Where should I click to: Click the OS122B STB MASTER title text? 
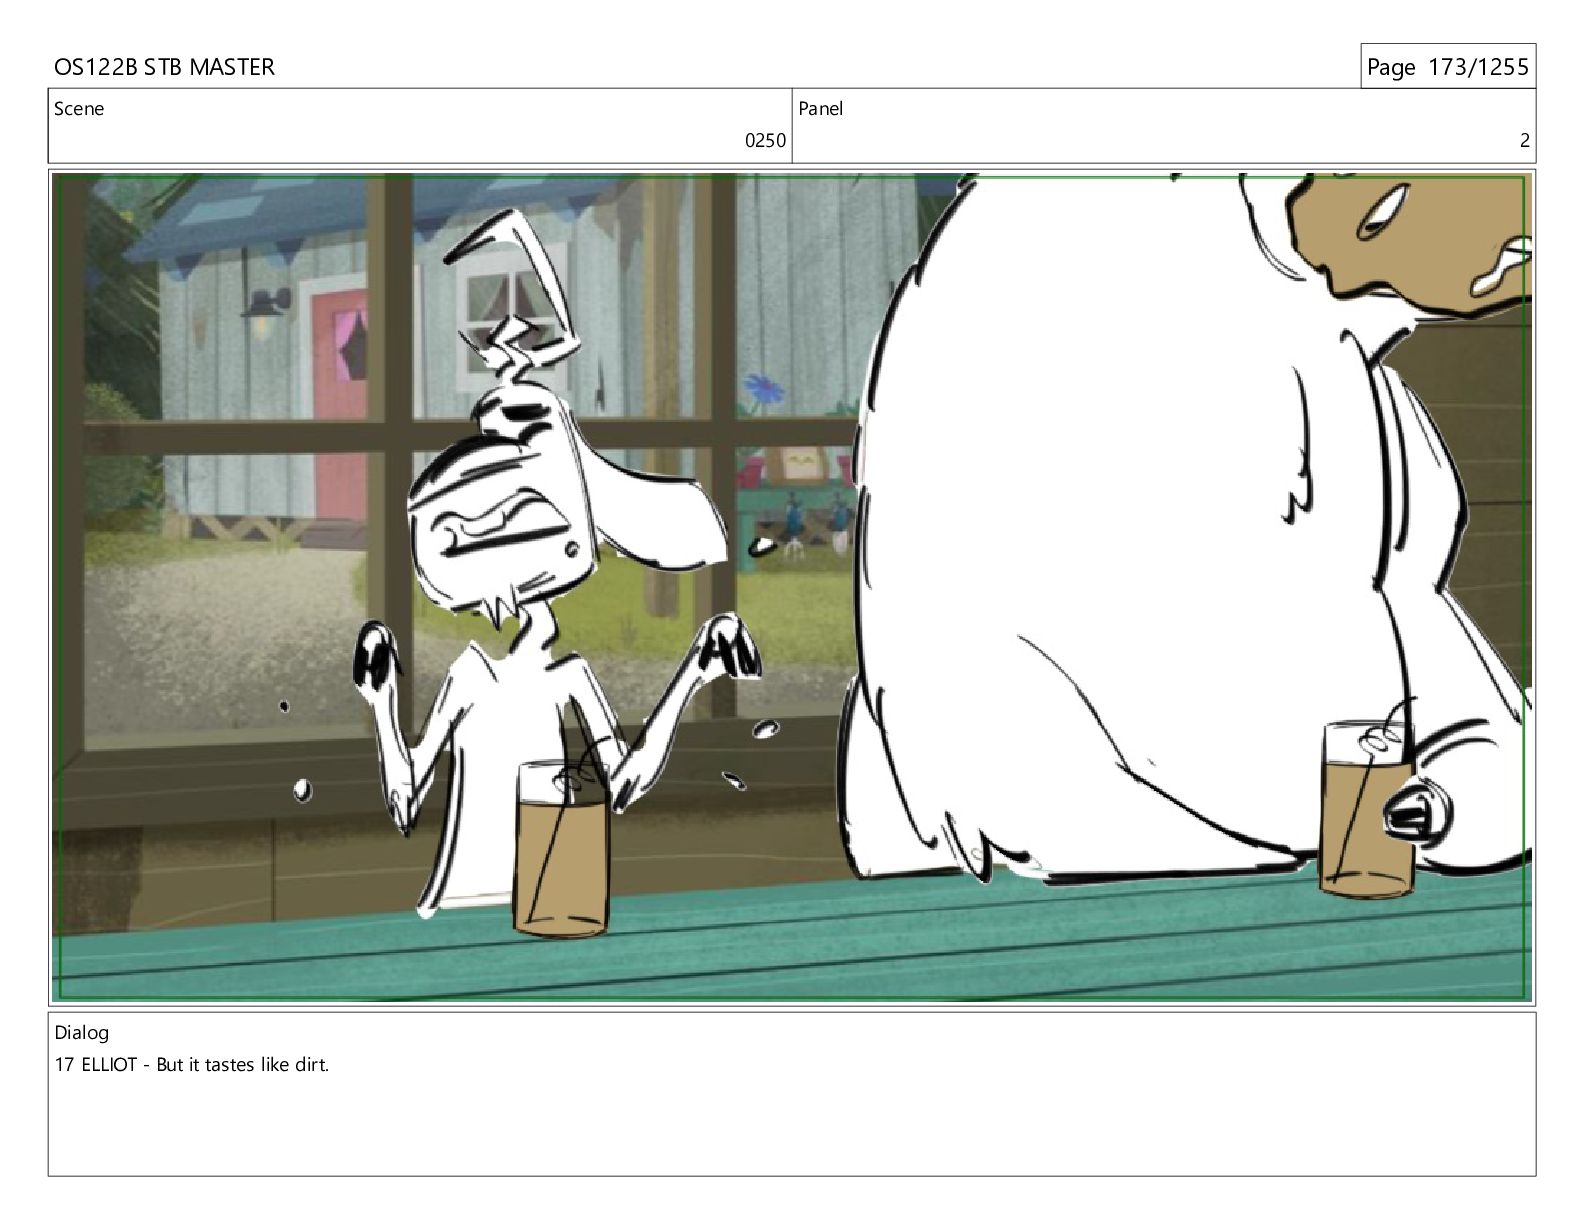point(164,67)
